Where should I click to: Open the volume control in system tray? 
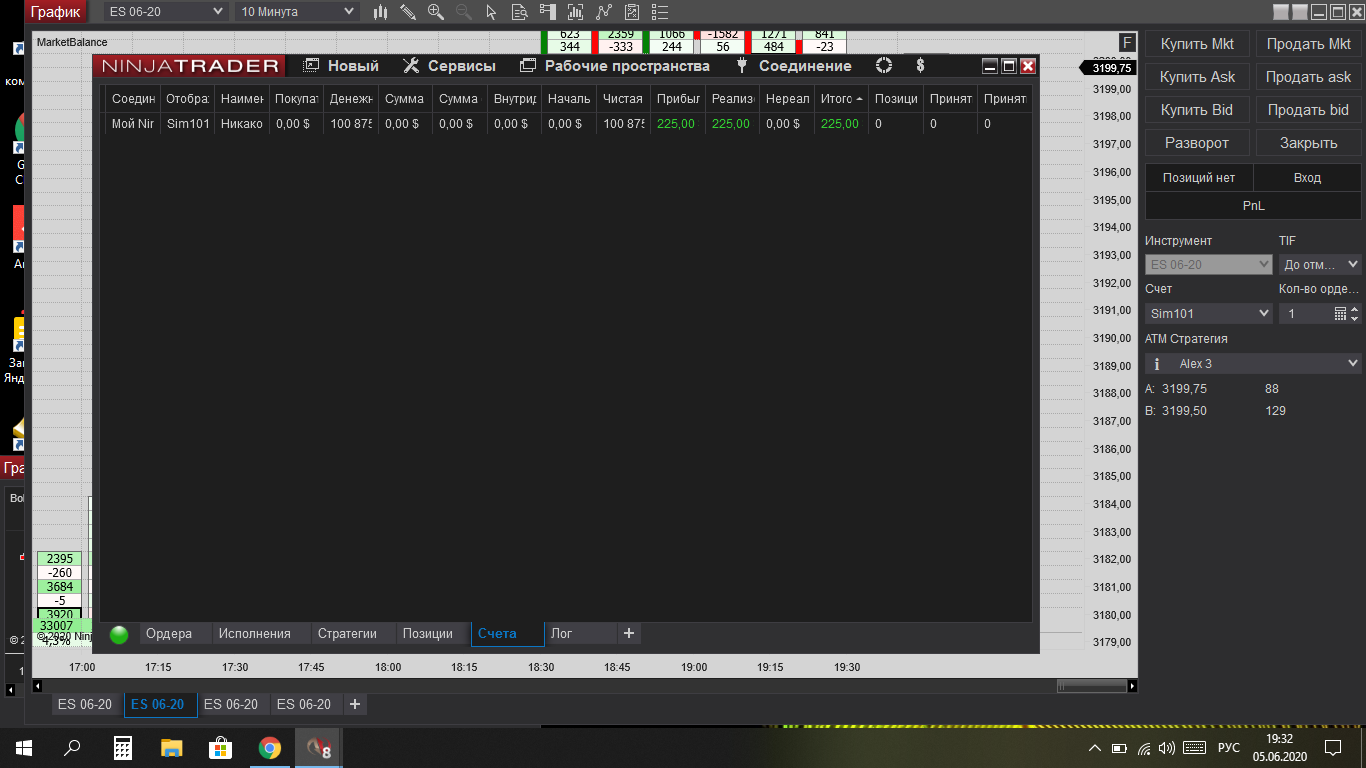(x=1166, y=748)
